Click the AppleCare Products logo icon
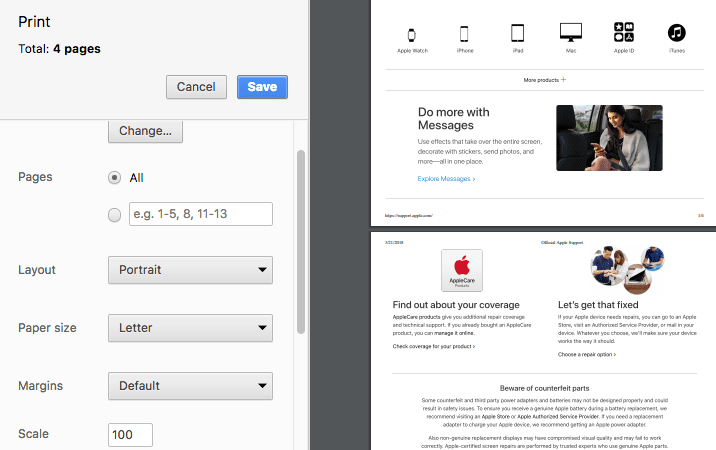The height and width of the screenshot is (450, 716). (x=462, y=270)
